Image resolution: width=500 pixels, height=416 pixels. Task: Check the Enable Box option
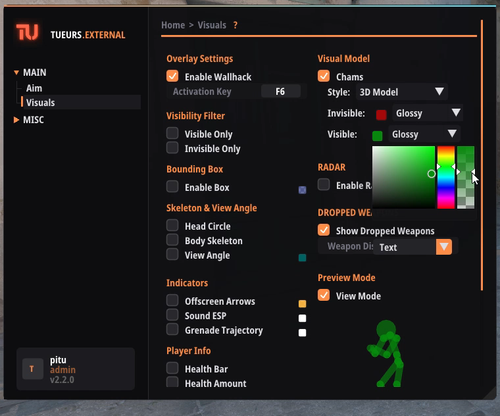pyautogui.click(x=172, y=186)
